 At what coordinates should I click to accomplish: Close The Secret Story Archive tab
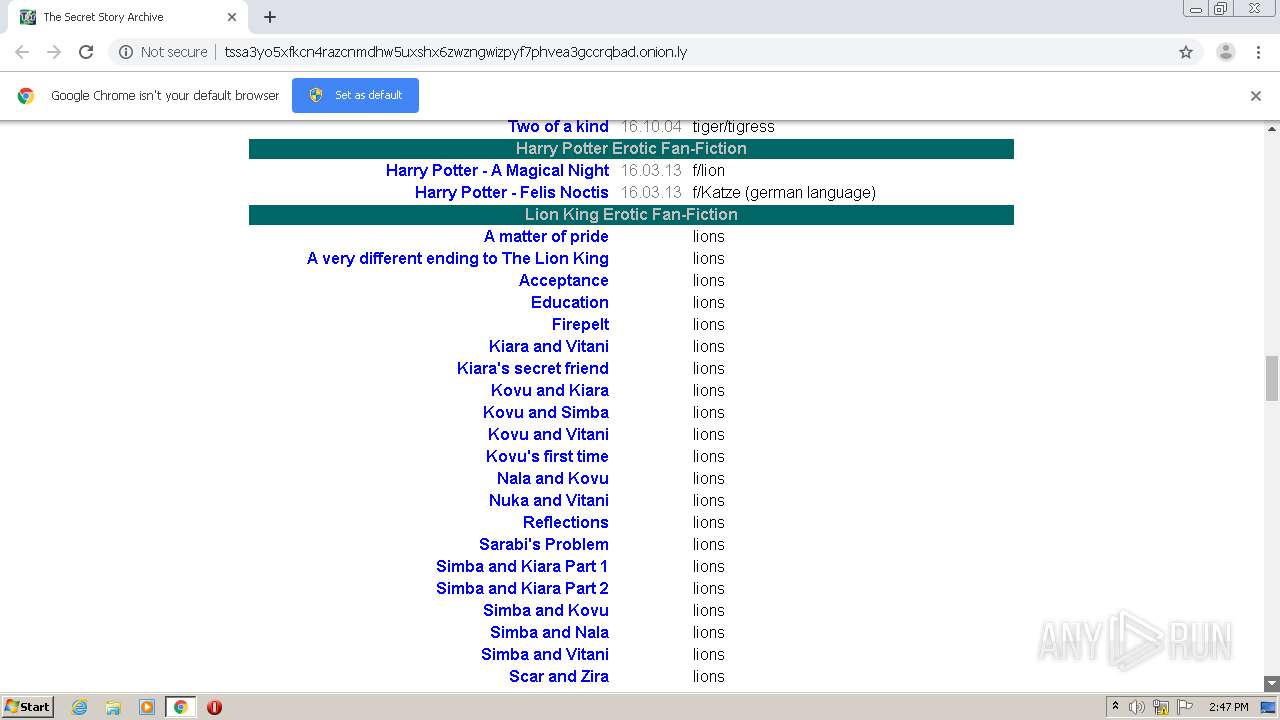(232, 17)
